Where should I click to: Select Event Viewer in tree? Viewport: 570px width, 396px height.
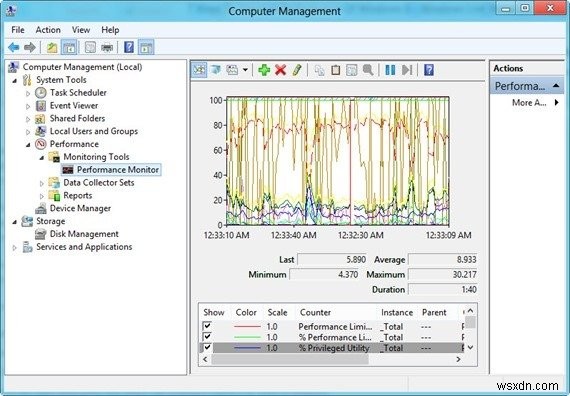74,105
